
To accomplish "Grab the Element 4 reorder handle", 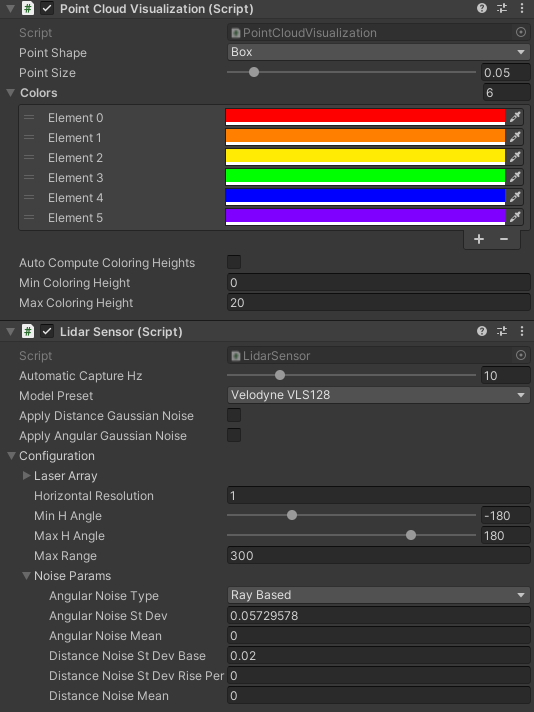I will point(29,197).
